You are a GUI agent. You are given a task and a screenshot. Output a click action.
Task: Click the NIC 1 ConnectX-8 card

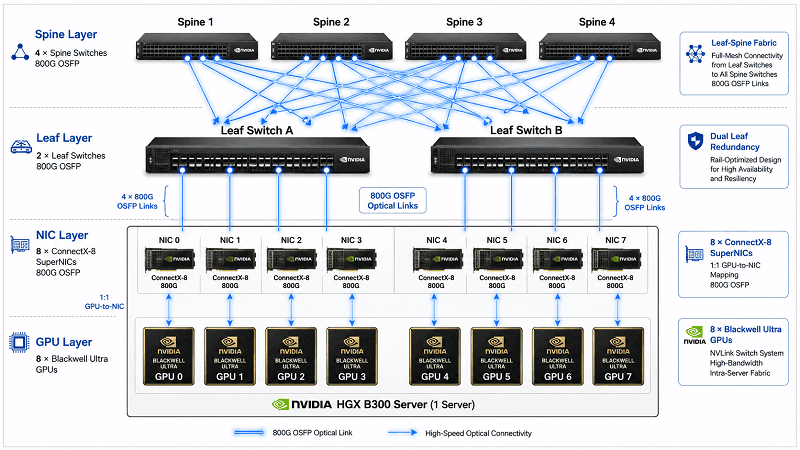[231, 260]
